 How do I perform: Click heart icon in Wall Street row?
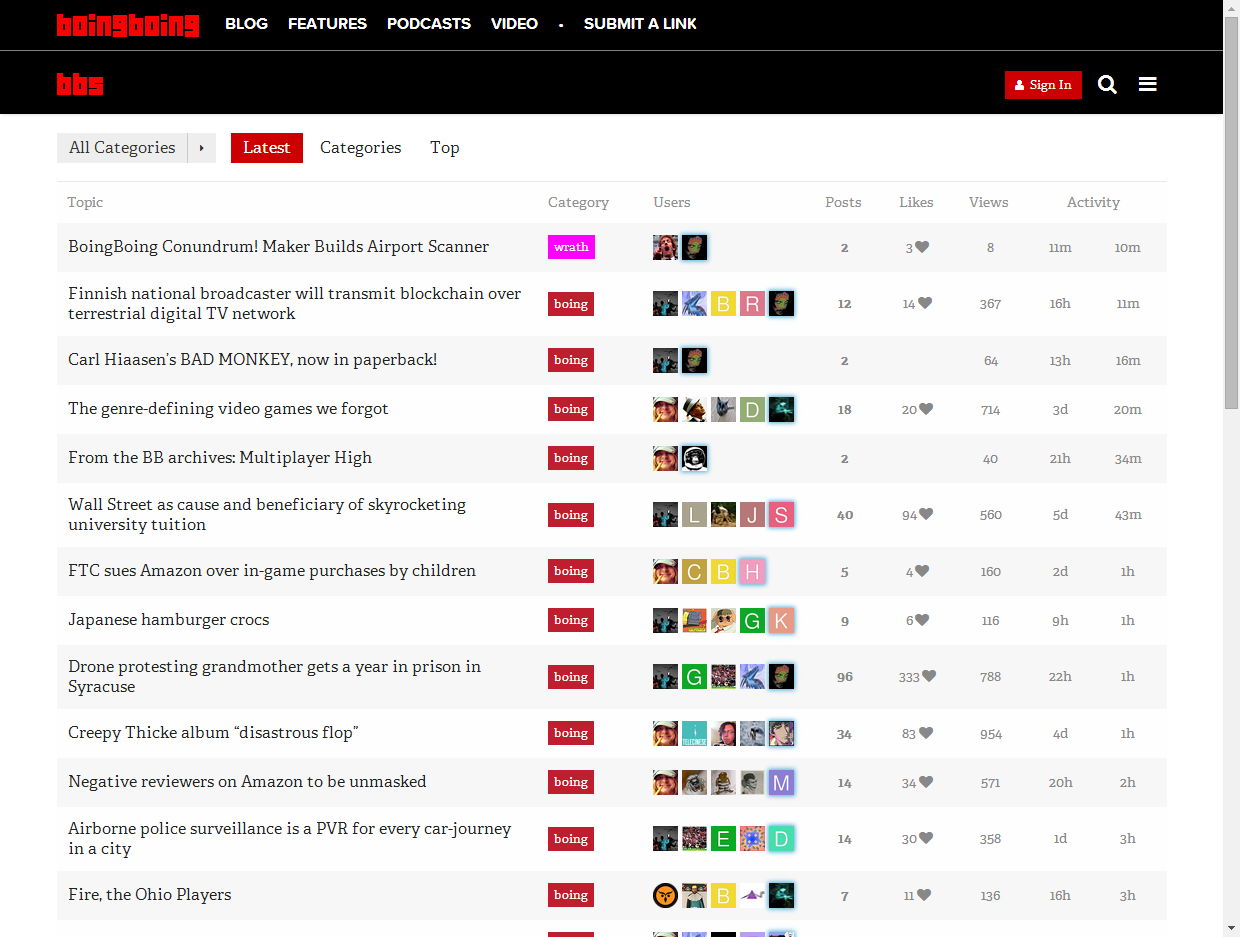(926, 515)
